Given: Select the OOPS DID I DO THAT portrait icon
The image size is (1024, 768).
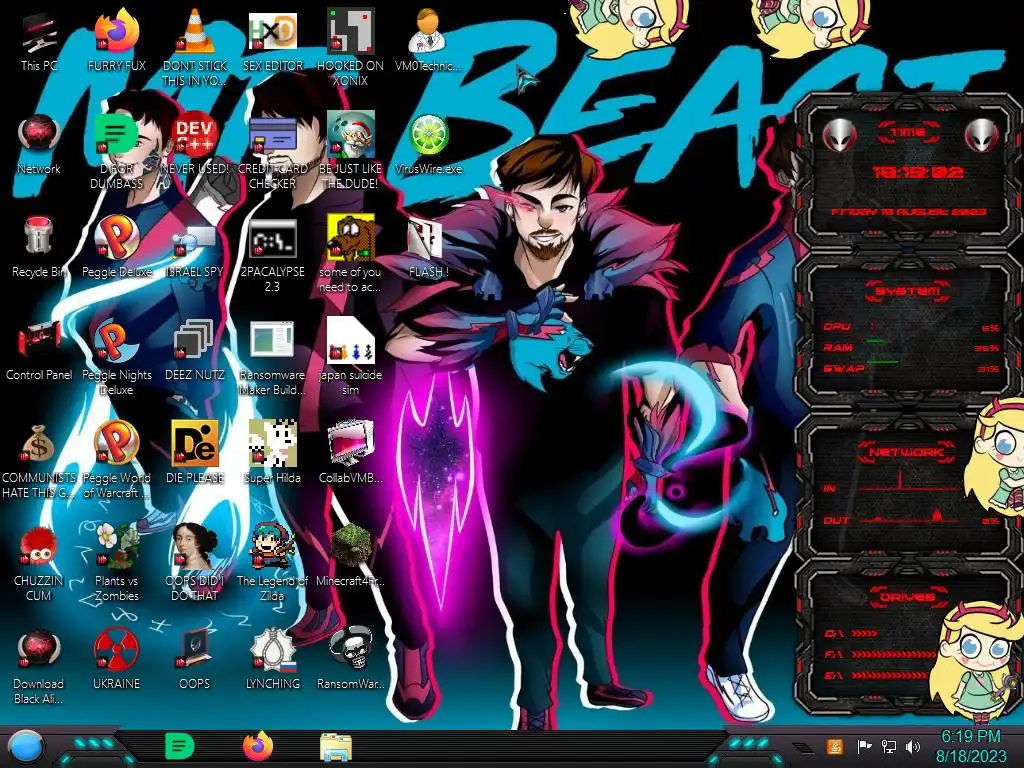Looking at the screenshot, I should [194, 563].
